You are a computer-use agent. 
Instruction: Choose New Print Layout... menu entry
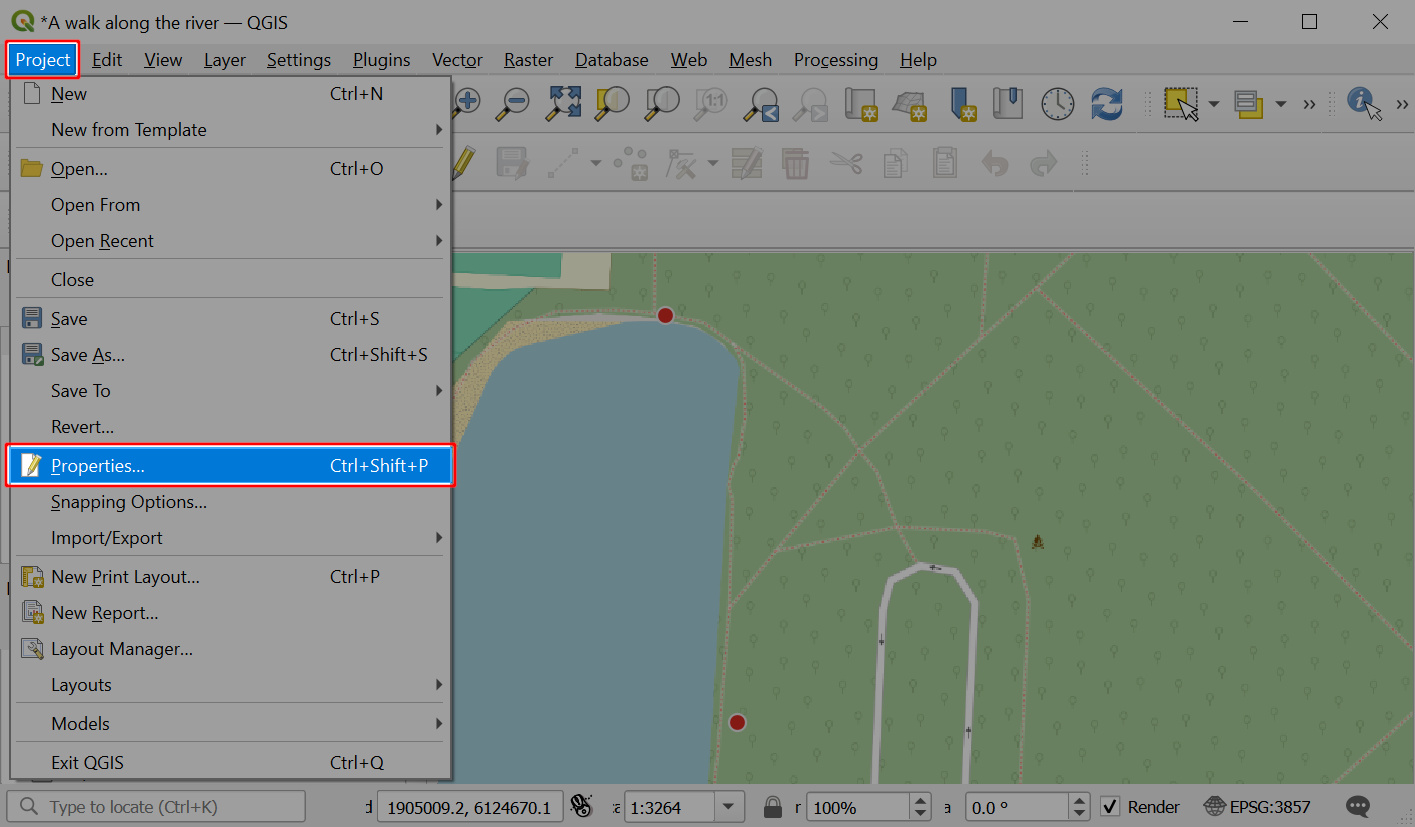(x=231, y=577)
